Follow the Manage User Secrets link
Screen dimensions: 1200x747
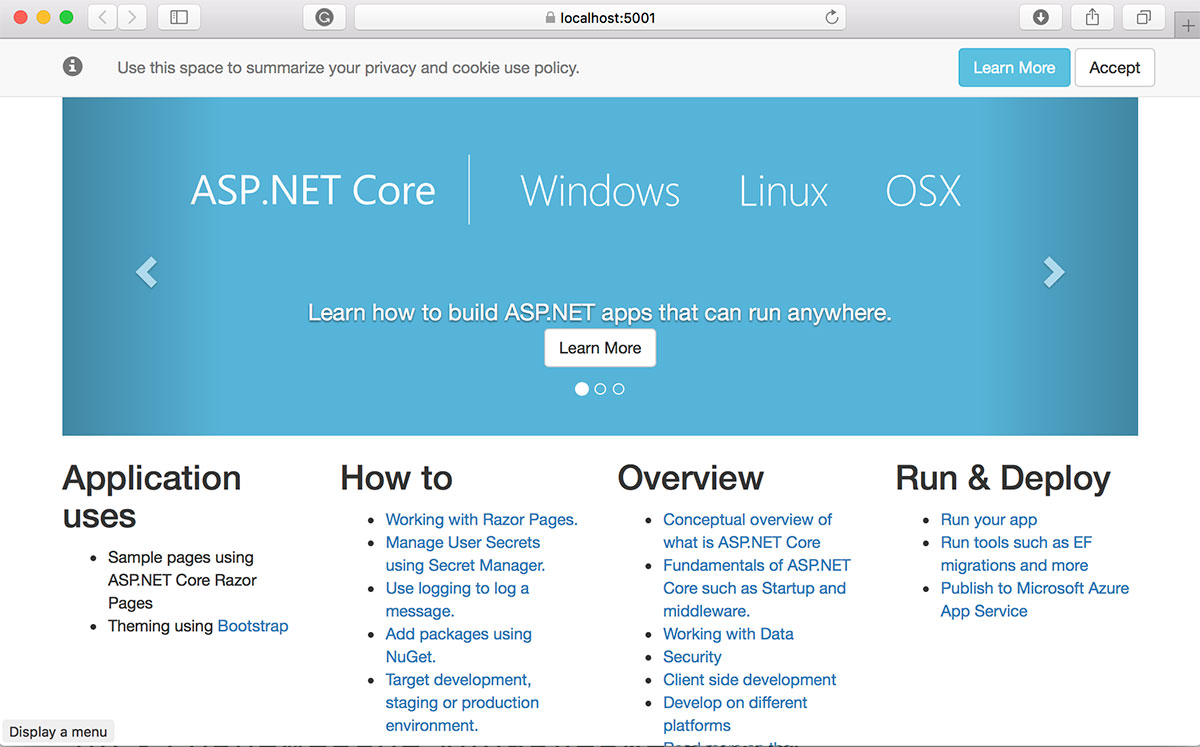[466, 554]
